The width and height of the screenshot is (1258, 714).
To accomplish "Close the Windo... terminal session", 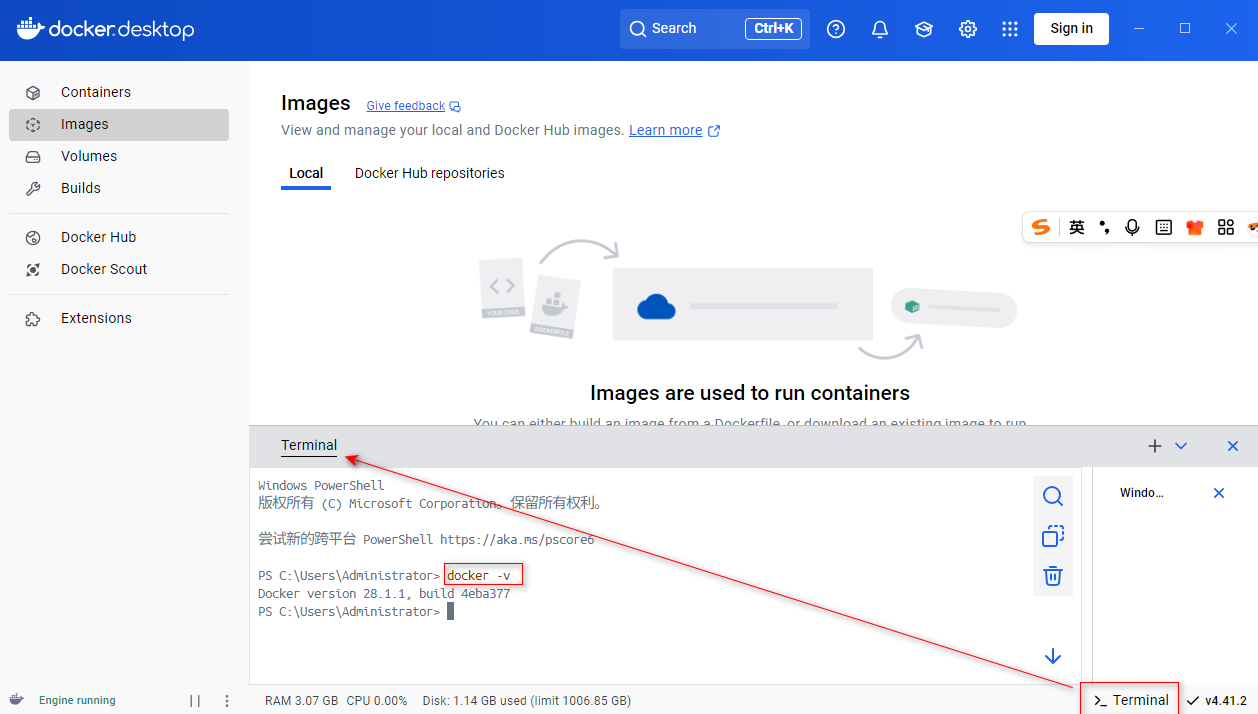I will (1219, 493).
